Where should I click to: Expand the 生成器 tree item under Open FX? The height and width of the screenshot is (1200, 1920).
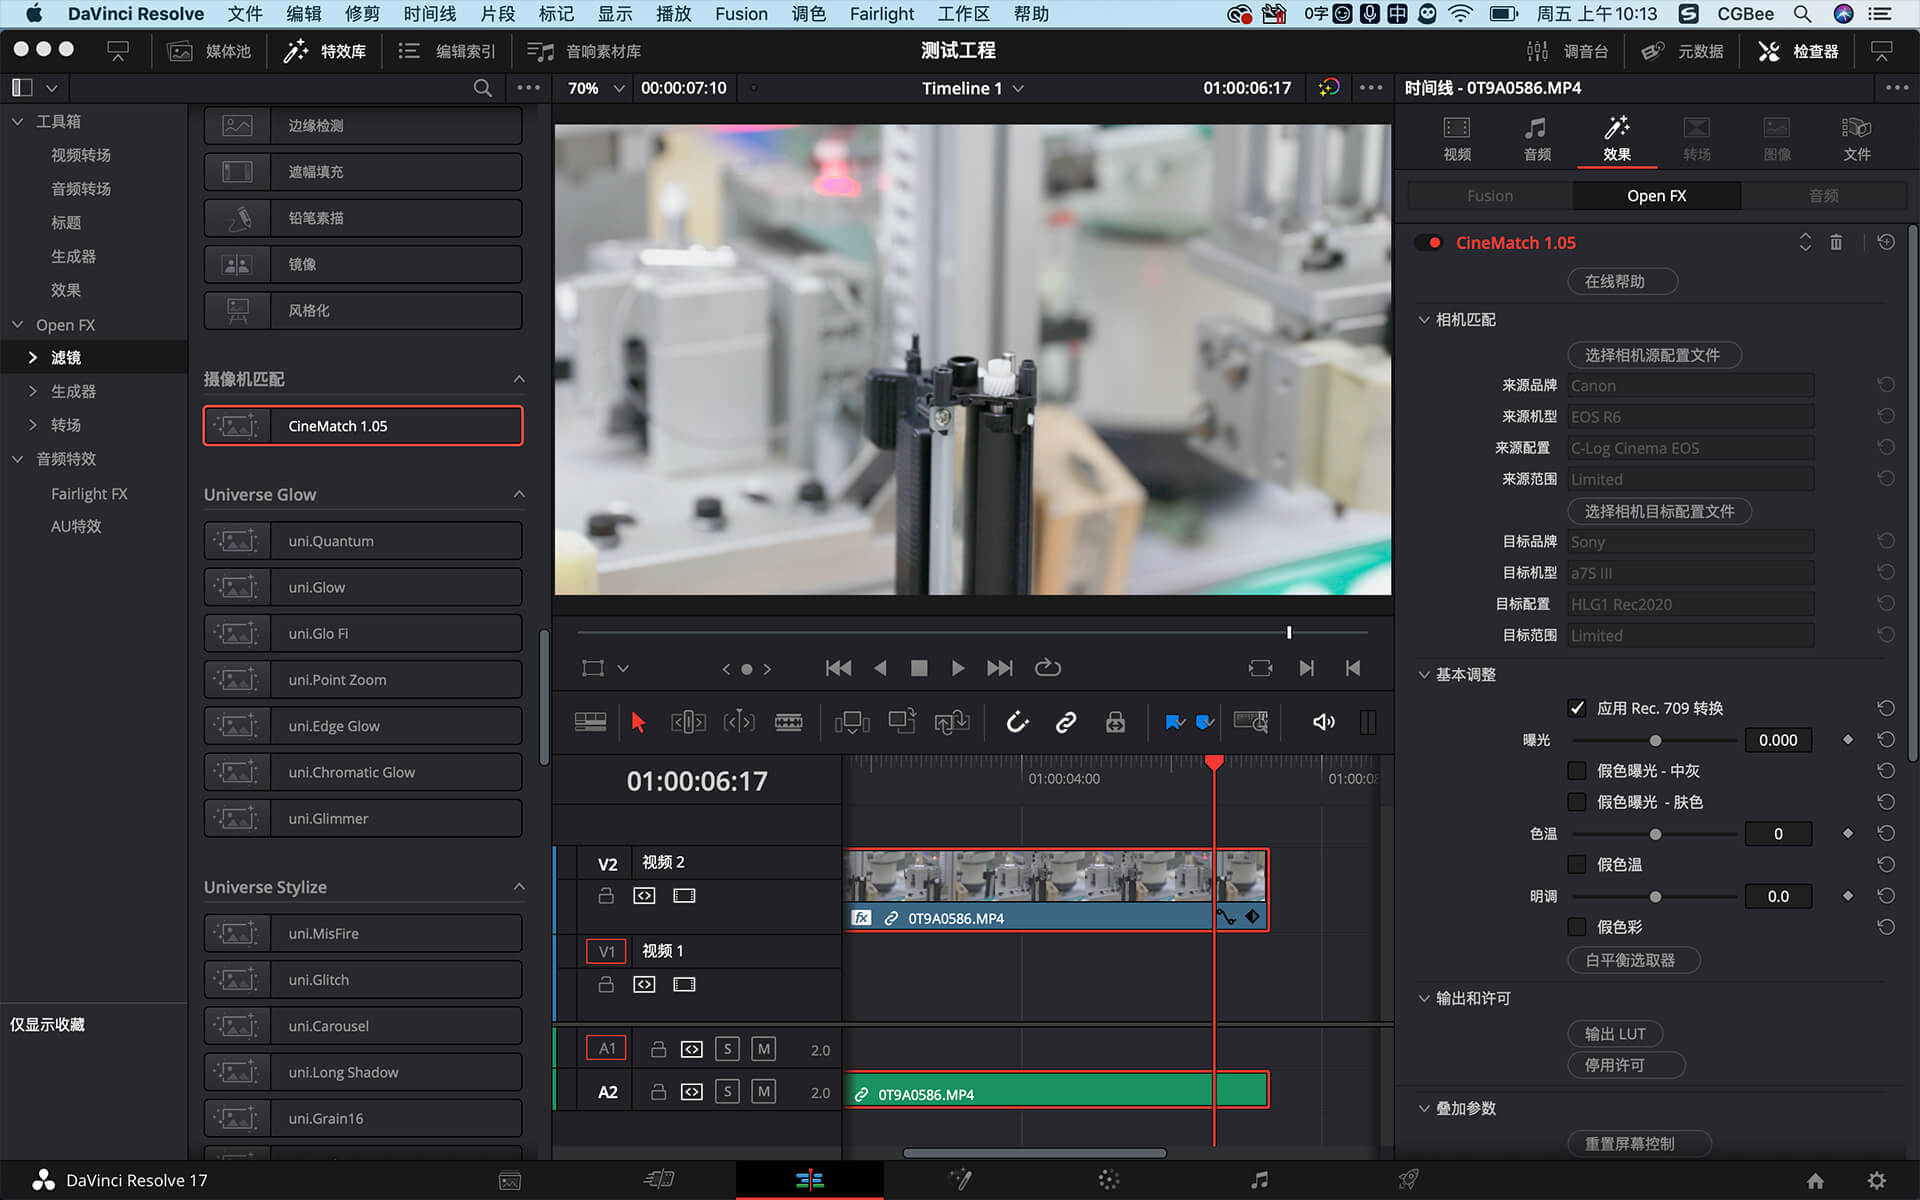click(x=33, y=391)
